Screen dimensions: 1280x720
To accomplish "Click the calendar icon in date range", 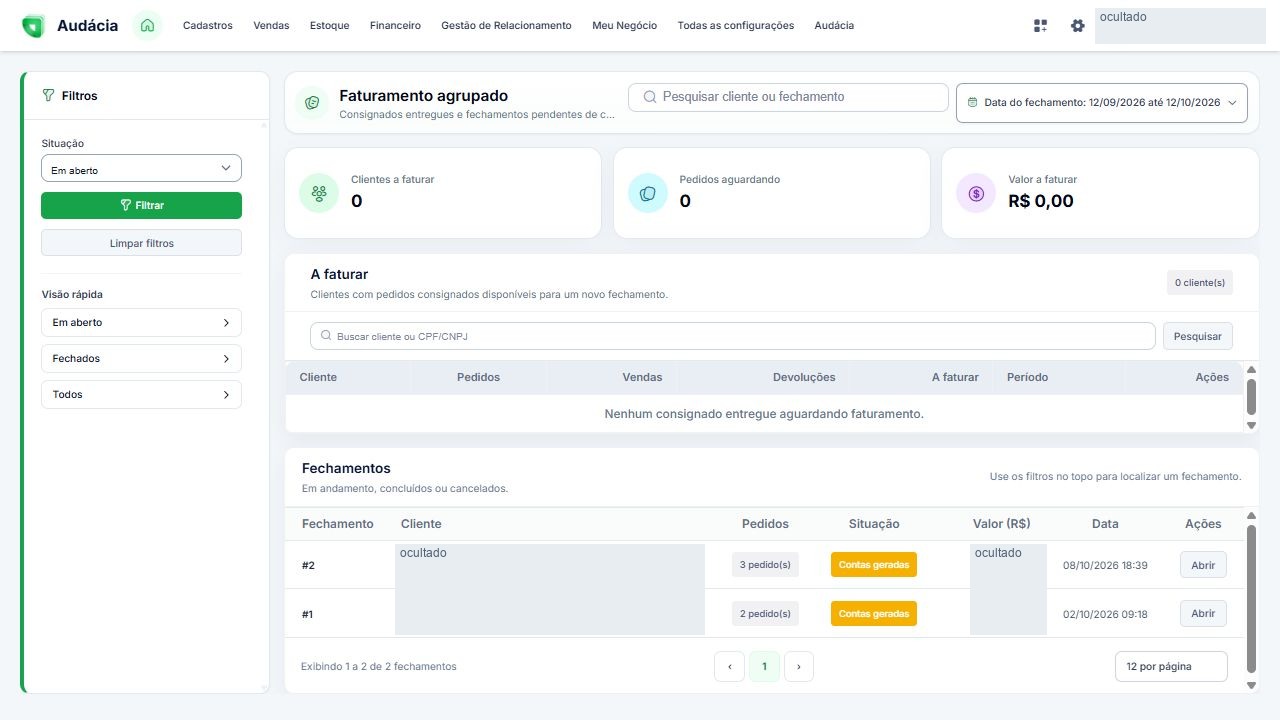I will click(x=972, y=102).
